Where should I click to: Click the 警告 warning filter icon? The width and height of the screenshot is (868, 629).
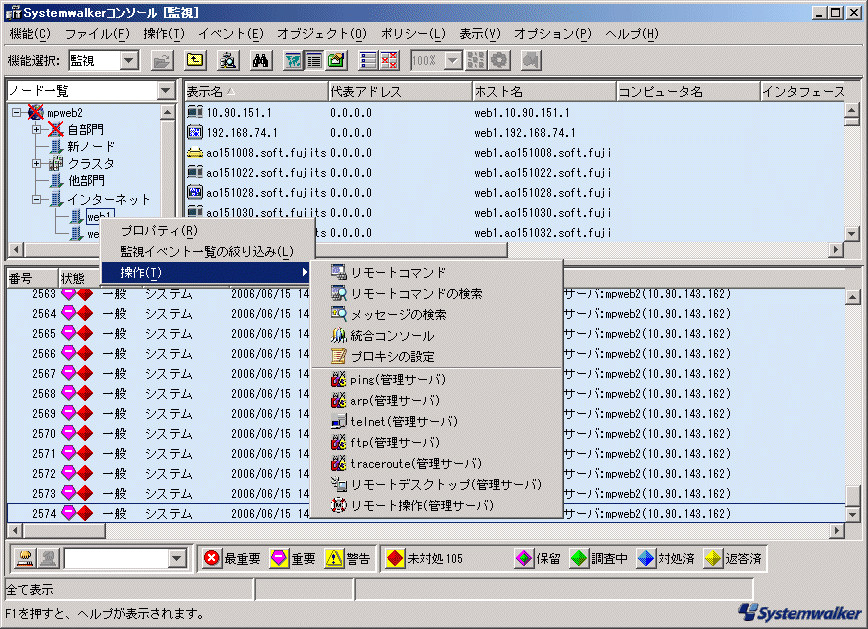click(334, 559)
